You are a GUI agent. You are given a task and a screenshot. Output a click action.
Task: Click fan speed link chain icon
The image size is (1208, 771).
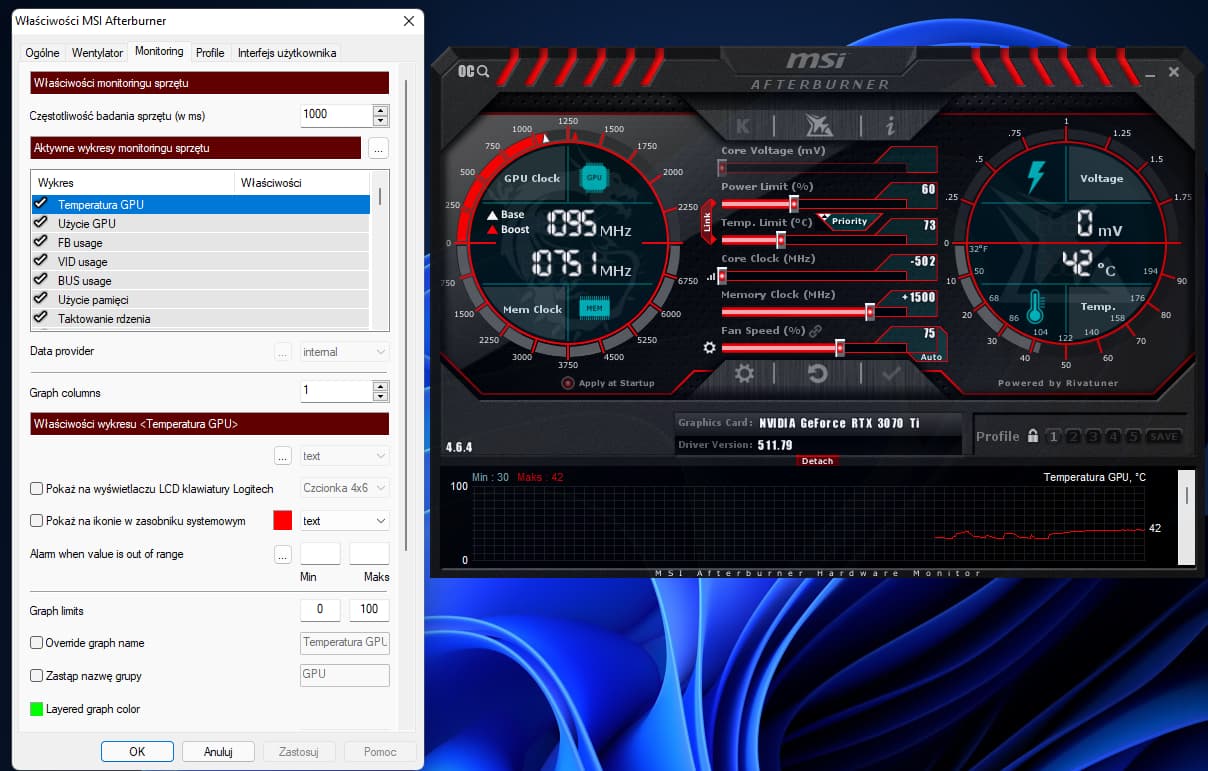coord(816,331)
